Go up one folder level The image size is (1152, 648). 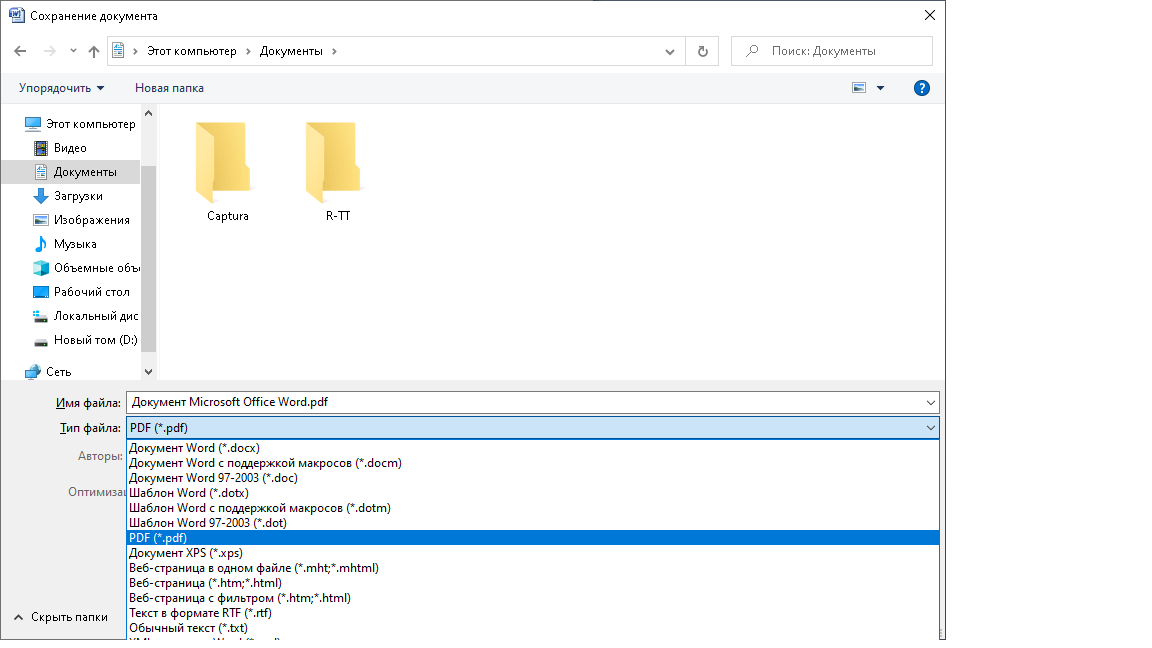coord(93,51)
